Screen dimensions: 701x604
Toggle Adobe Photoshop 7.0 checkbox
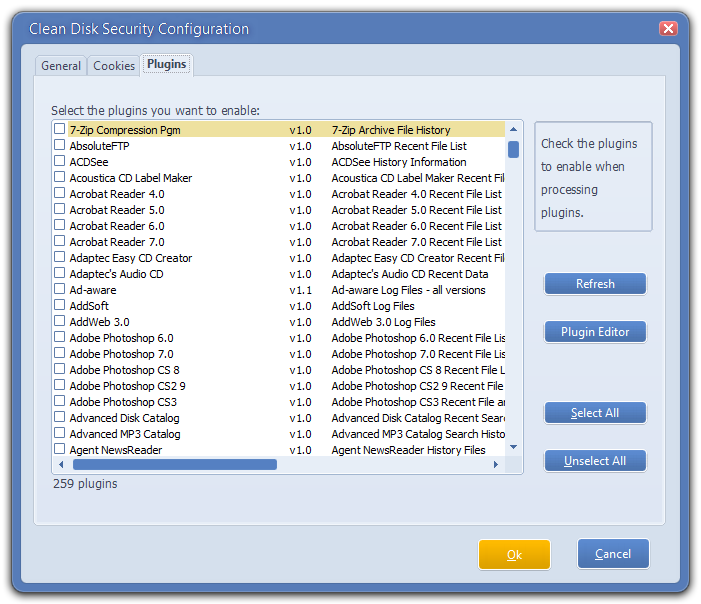click(x=59, y=353)
